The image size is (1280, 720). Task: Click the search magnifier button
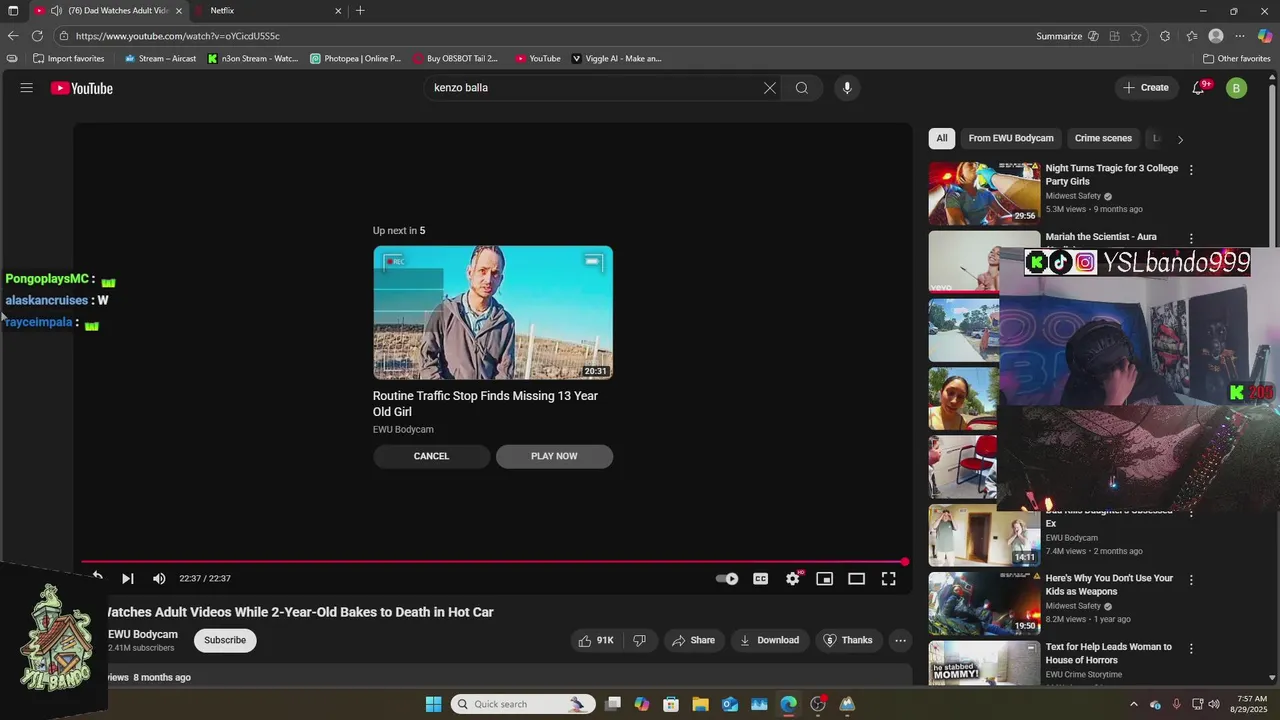(x=802, y=88)
